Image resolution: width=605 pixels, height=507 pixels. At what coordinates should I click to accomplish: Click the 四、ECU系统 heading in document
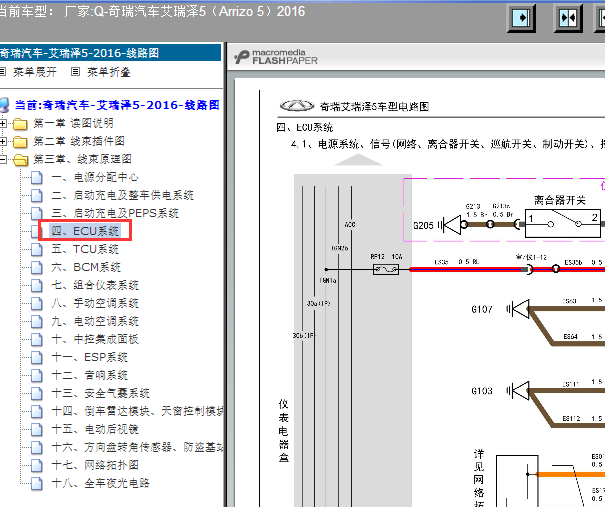[305, 127]
